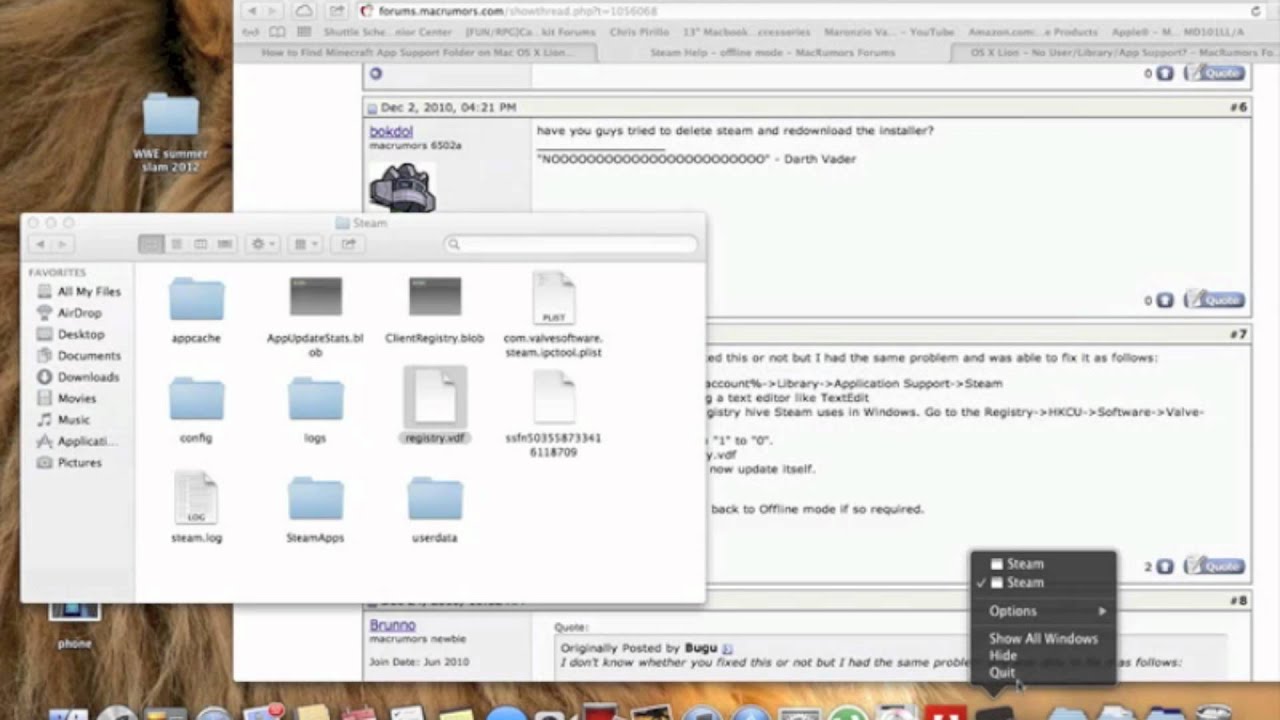The height and width of the screenshot is (720, 1280).
Task: Open Desktop in Finder sidebar
Action: pyautogui.click(x=70, y=334)
